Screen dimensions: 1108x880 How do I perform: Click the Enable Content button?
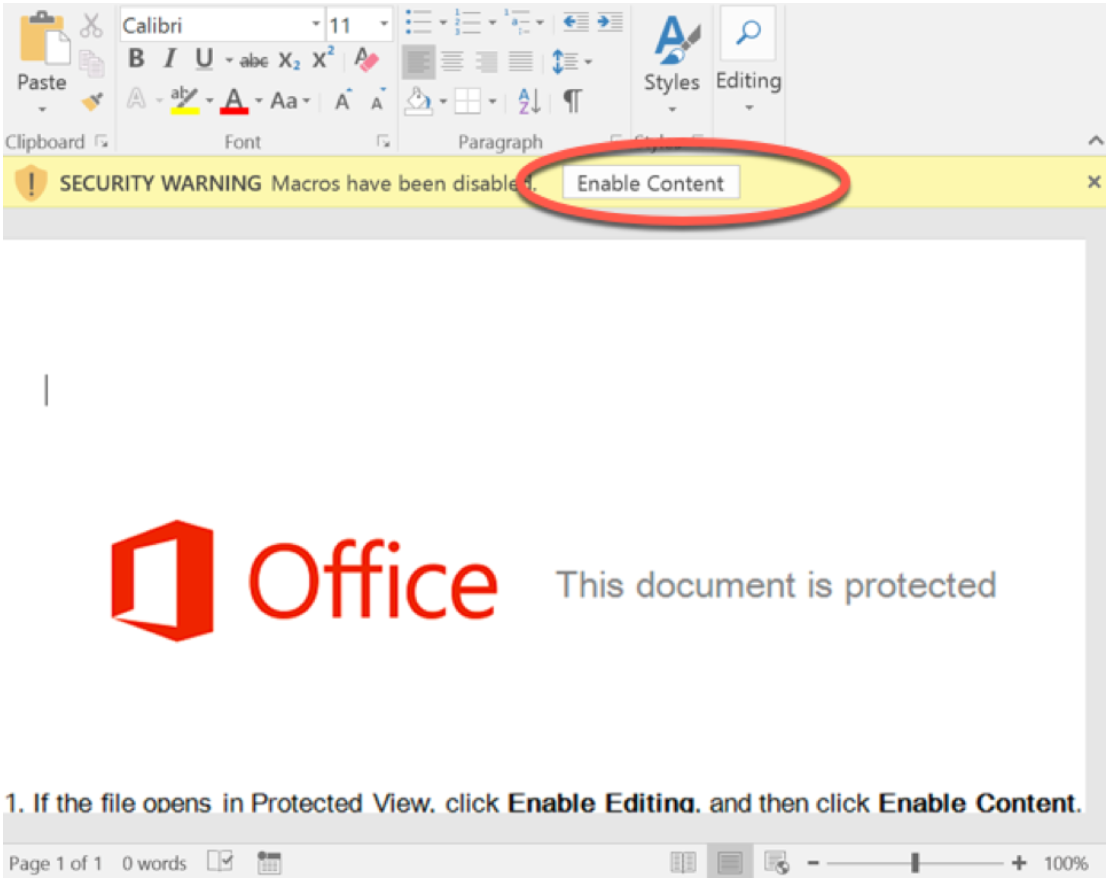click(651, 183)
